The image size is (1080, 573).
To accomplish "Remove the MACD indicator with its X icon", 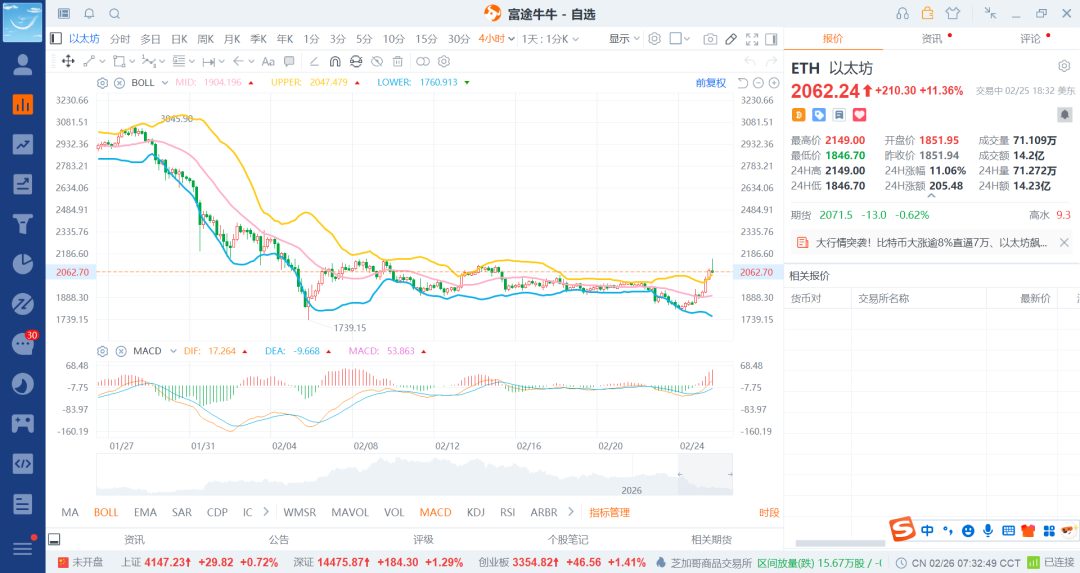I will (119, 351).
